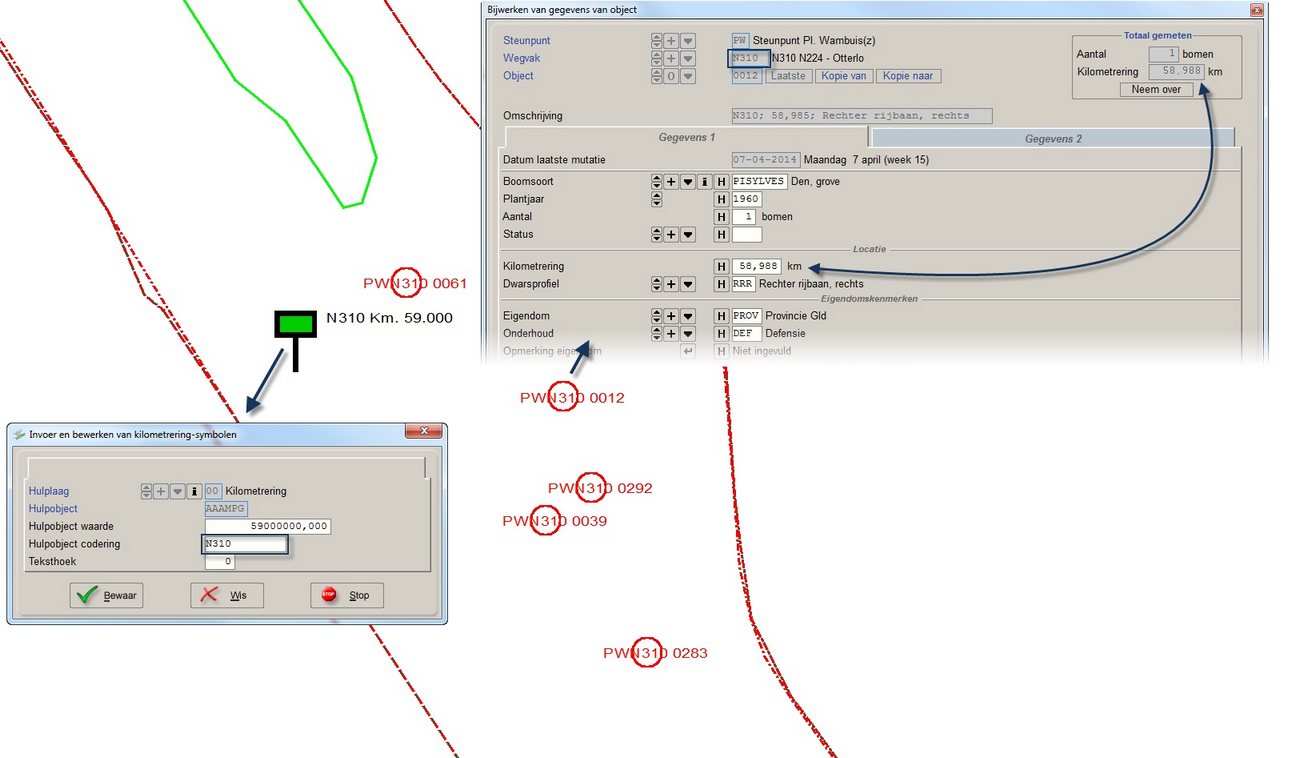Open the Wegvak dropdown arrow
Image resolution: width=1312 pixels, height=758 pixels.
coord(688,59)
